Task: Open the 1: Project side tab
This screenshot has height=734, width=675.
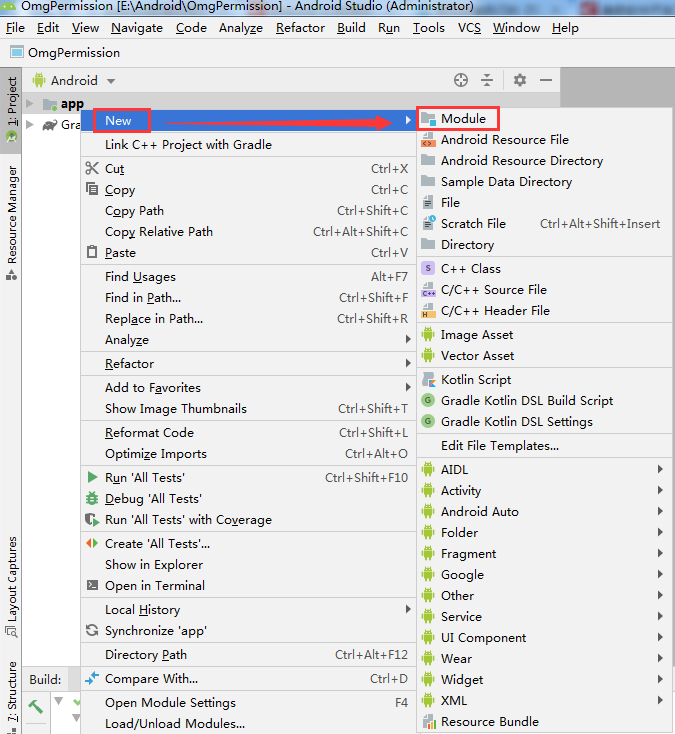Action: [x=11, y=110]
